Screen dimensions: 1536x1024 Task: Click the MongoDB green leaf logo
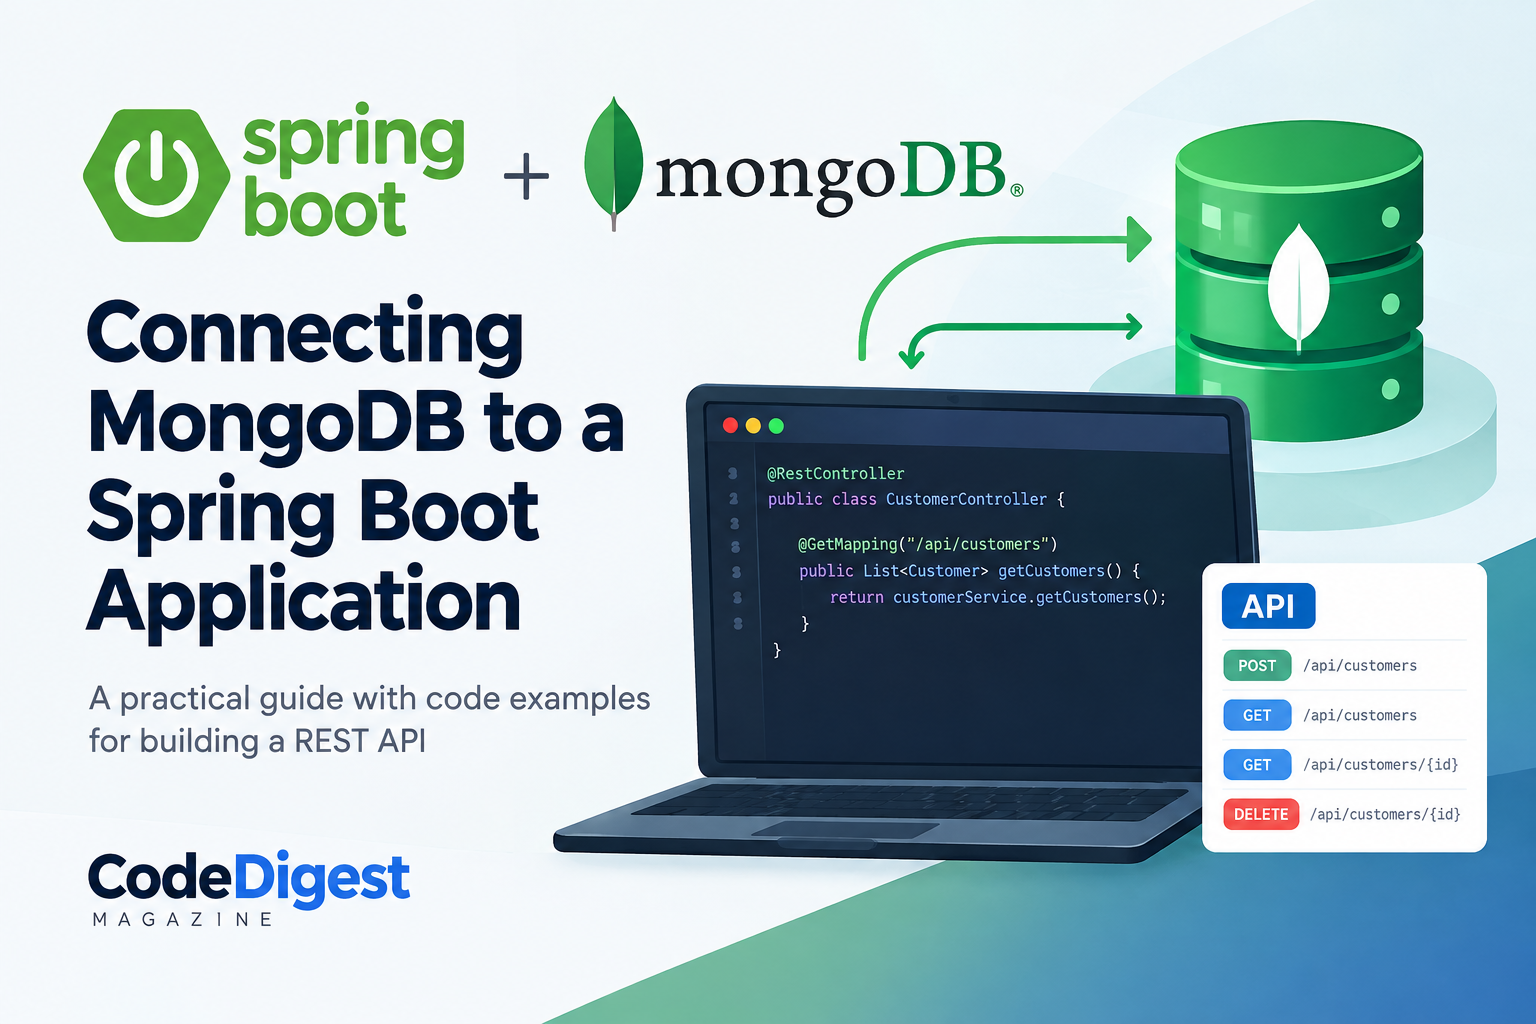[x=613, y=162]
